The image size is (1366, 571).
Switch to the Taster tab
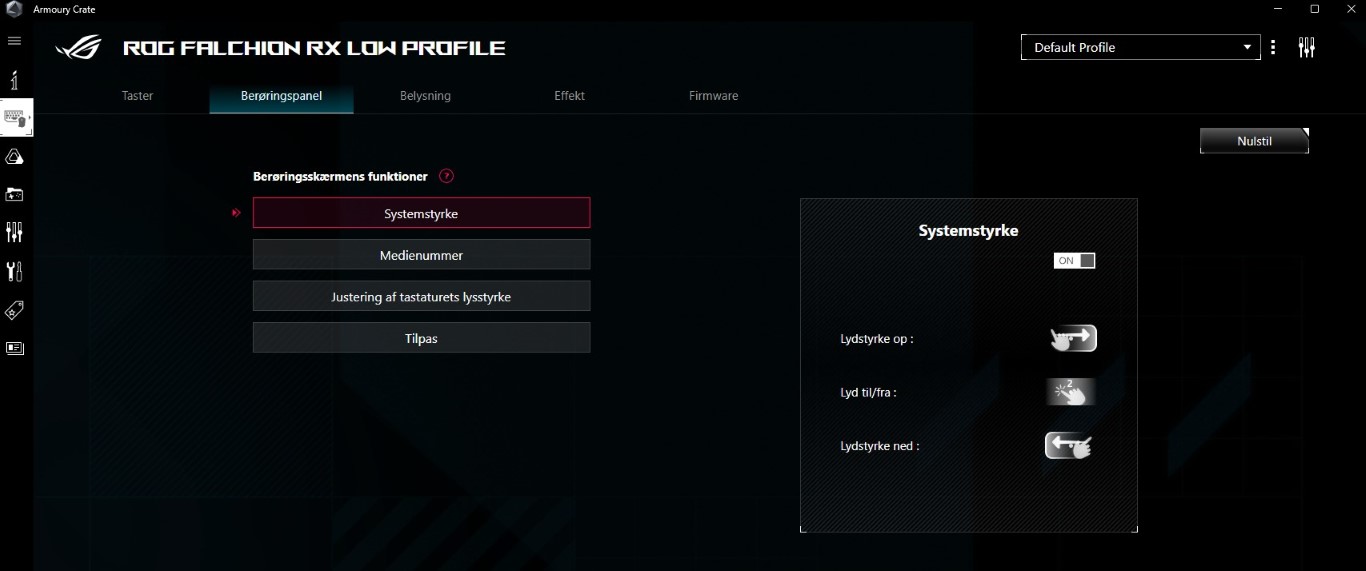[x=138, y=96]
